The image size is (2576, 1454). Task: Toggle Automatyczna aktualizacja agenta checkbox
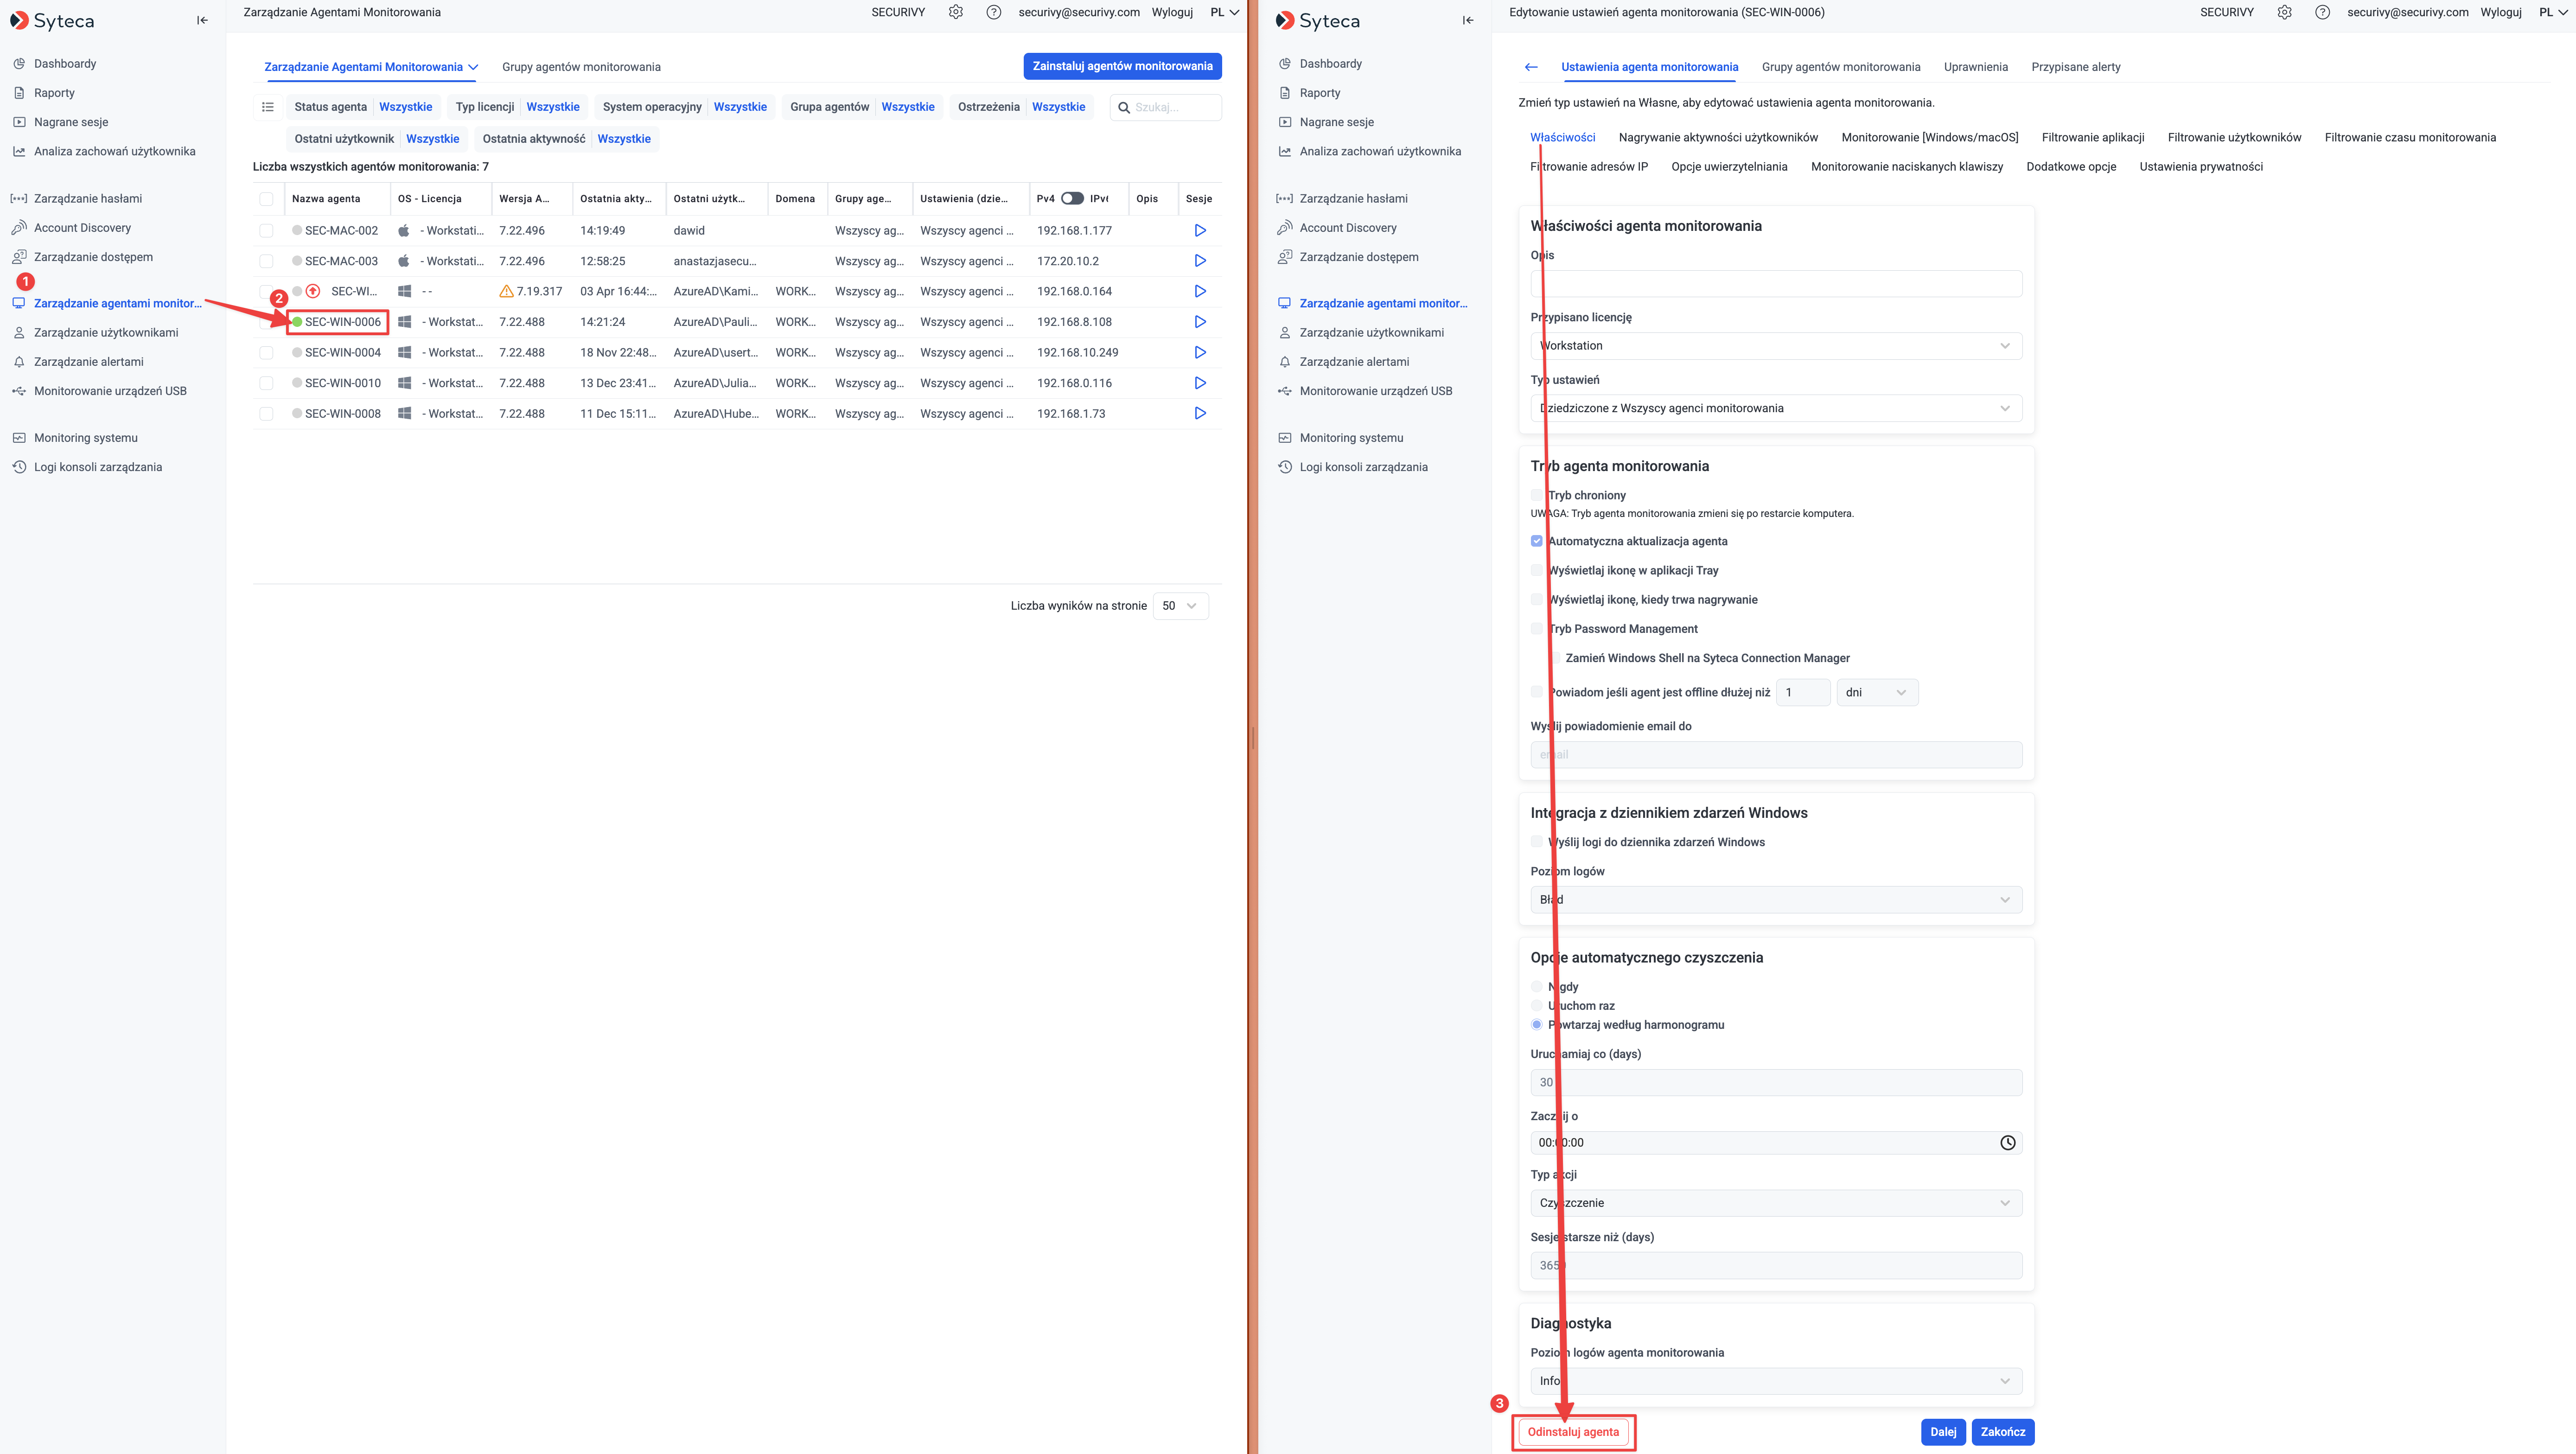(x=1536, y=541)
